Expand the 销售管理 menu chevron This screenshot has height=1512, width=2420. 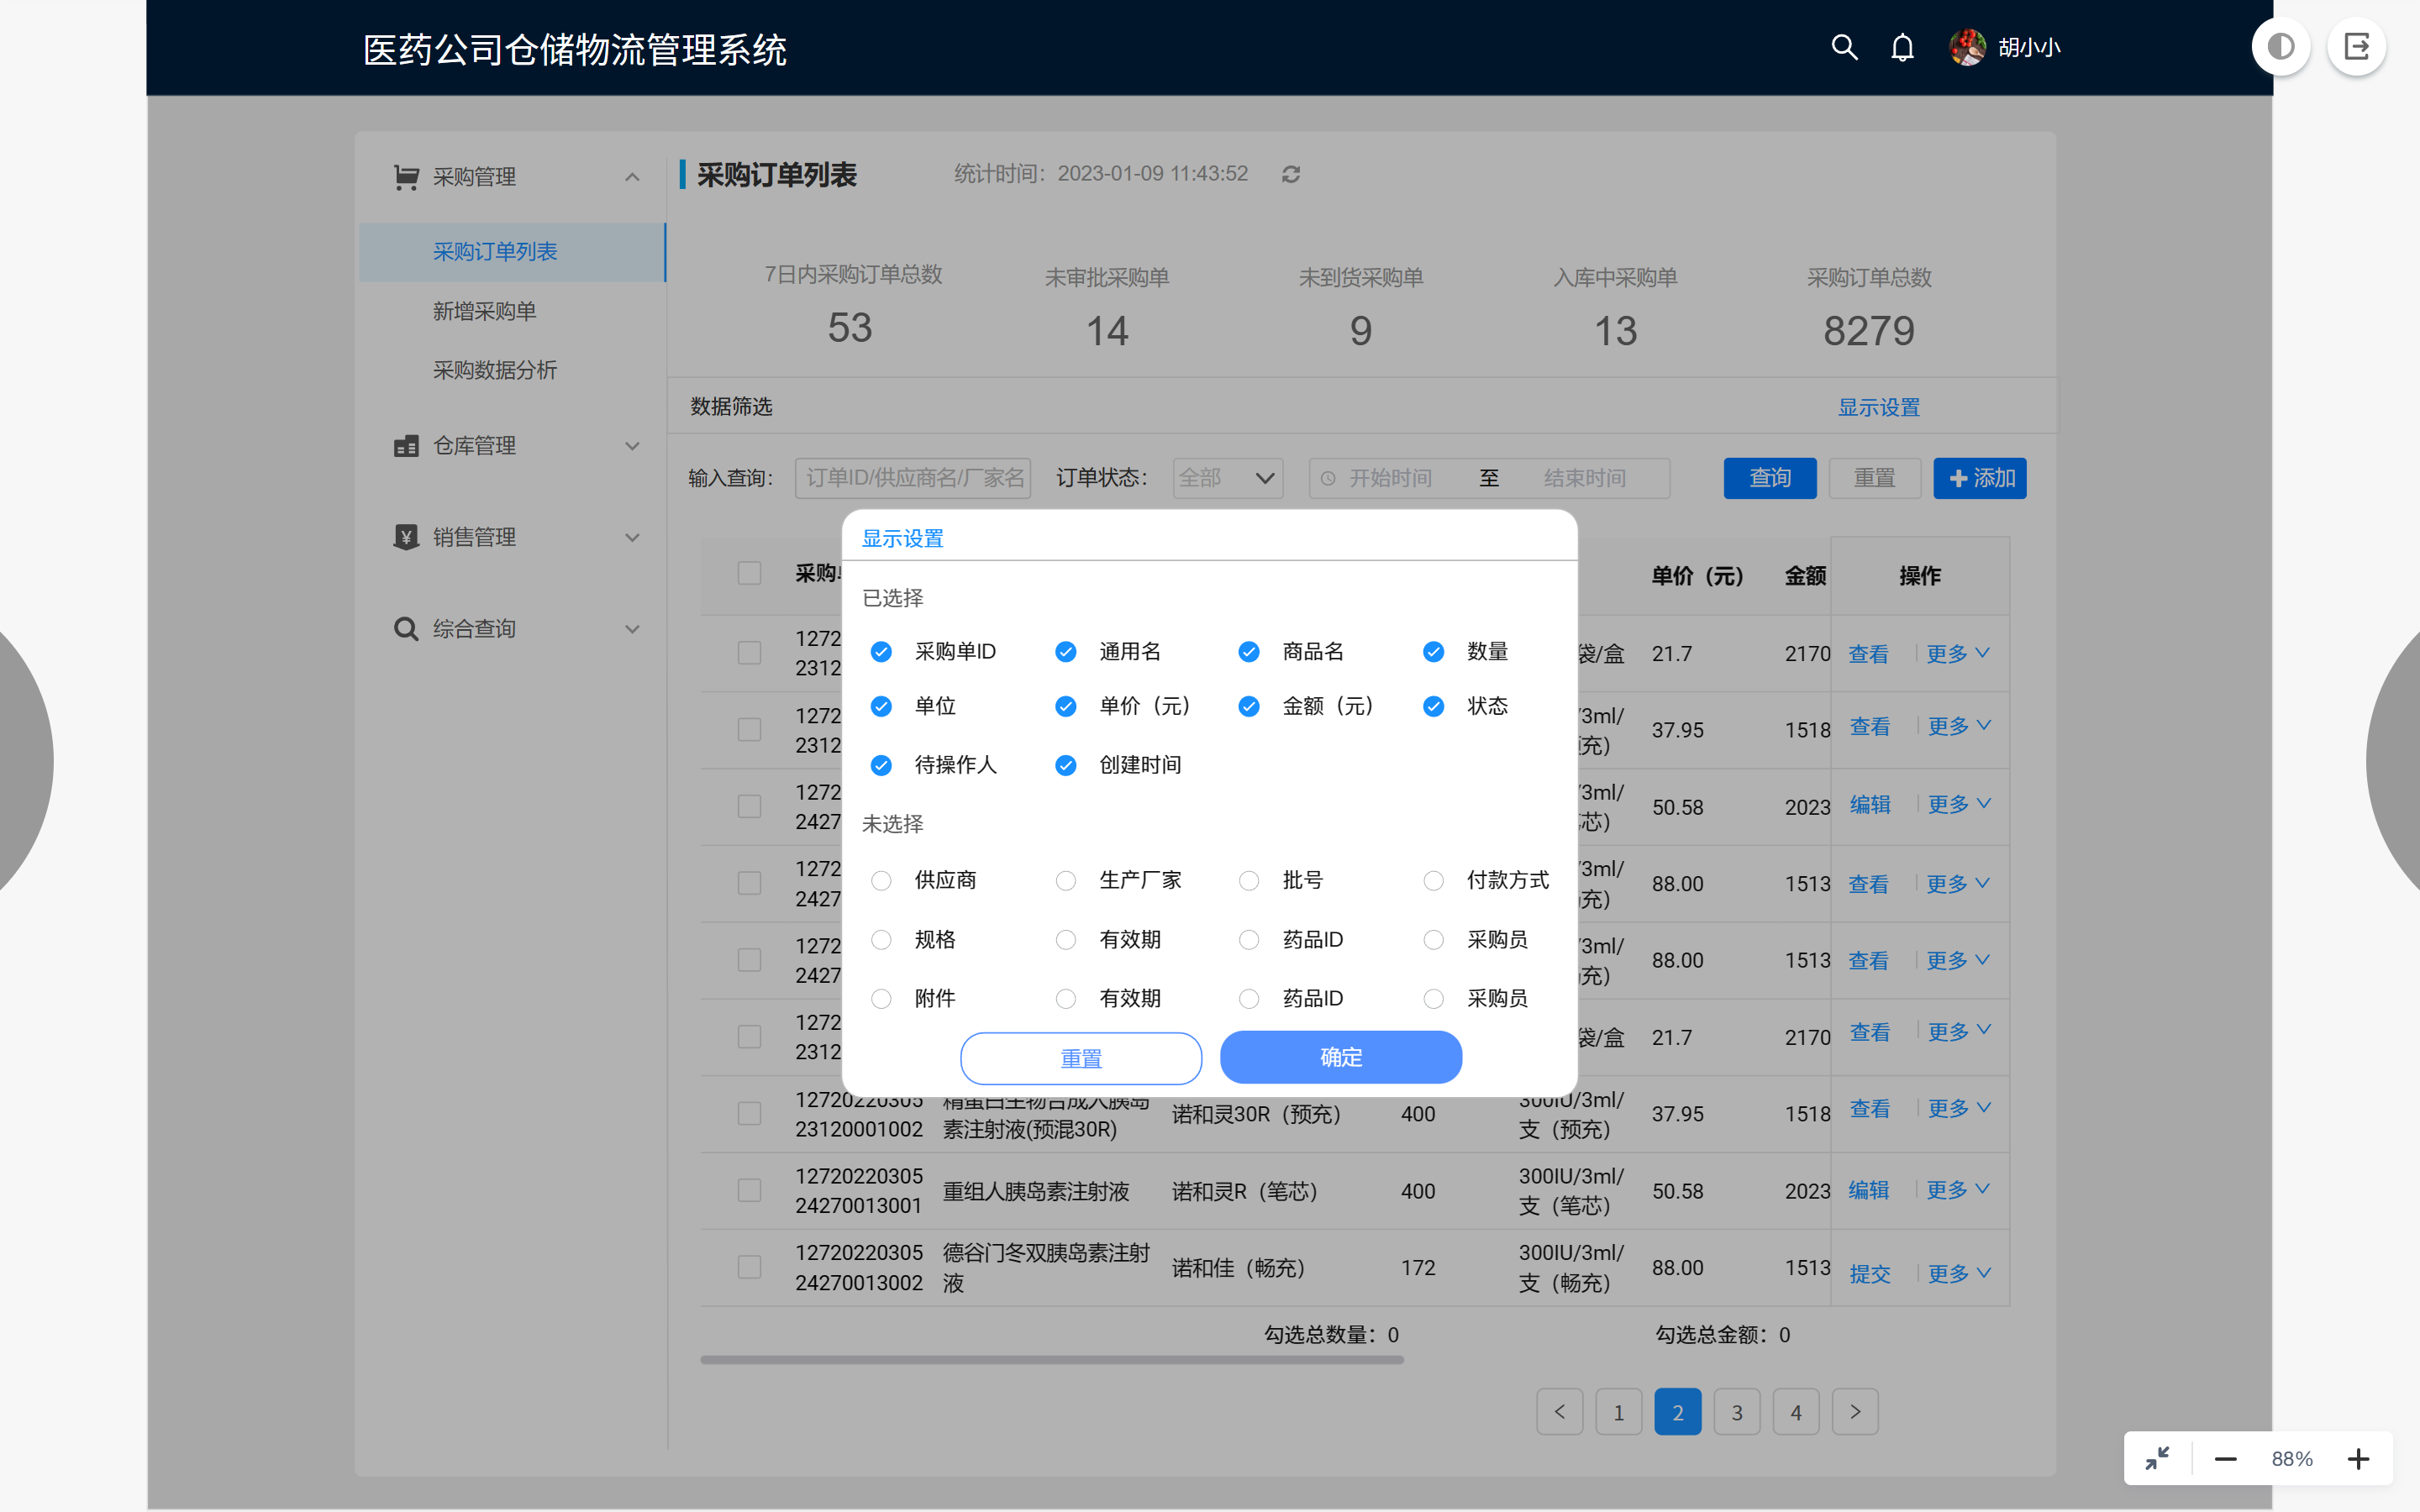632,537
